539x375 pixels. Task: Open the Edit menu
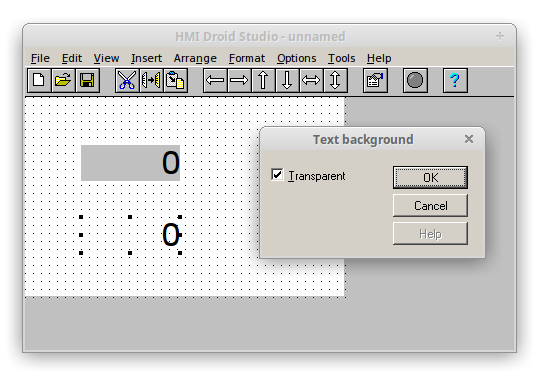click(72, 58)
